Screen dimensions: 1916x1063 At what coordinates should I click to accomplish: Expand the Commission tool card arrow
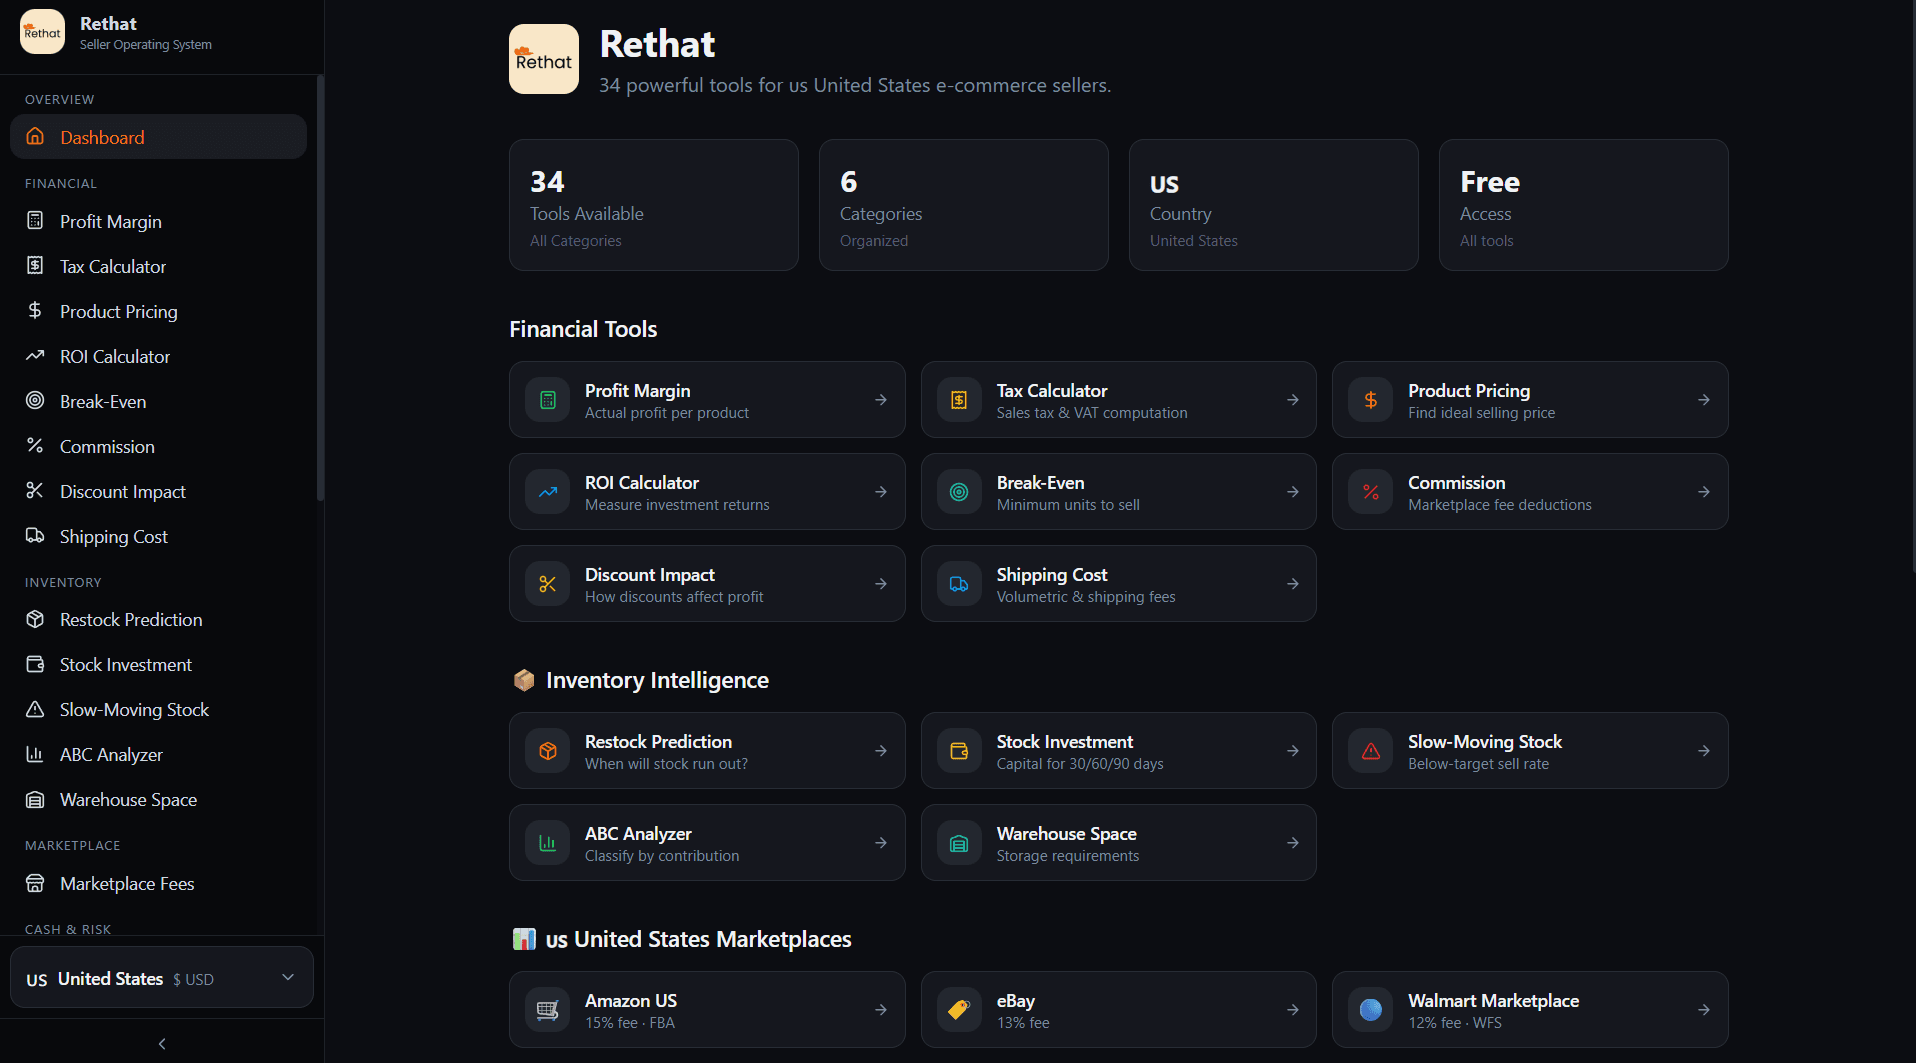pos(1703,491)
